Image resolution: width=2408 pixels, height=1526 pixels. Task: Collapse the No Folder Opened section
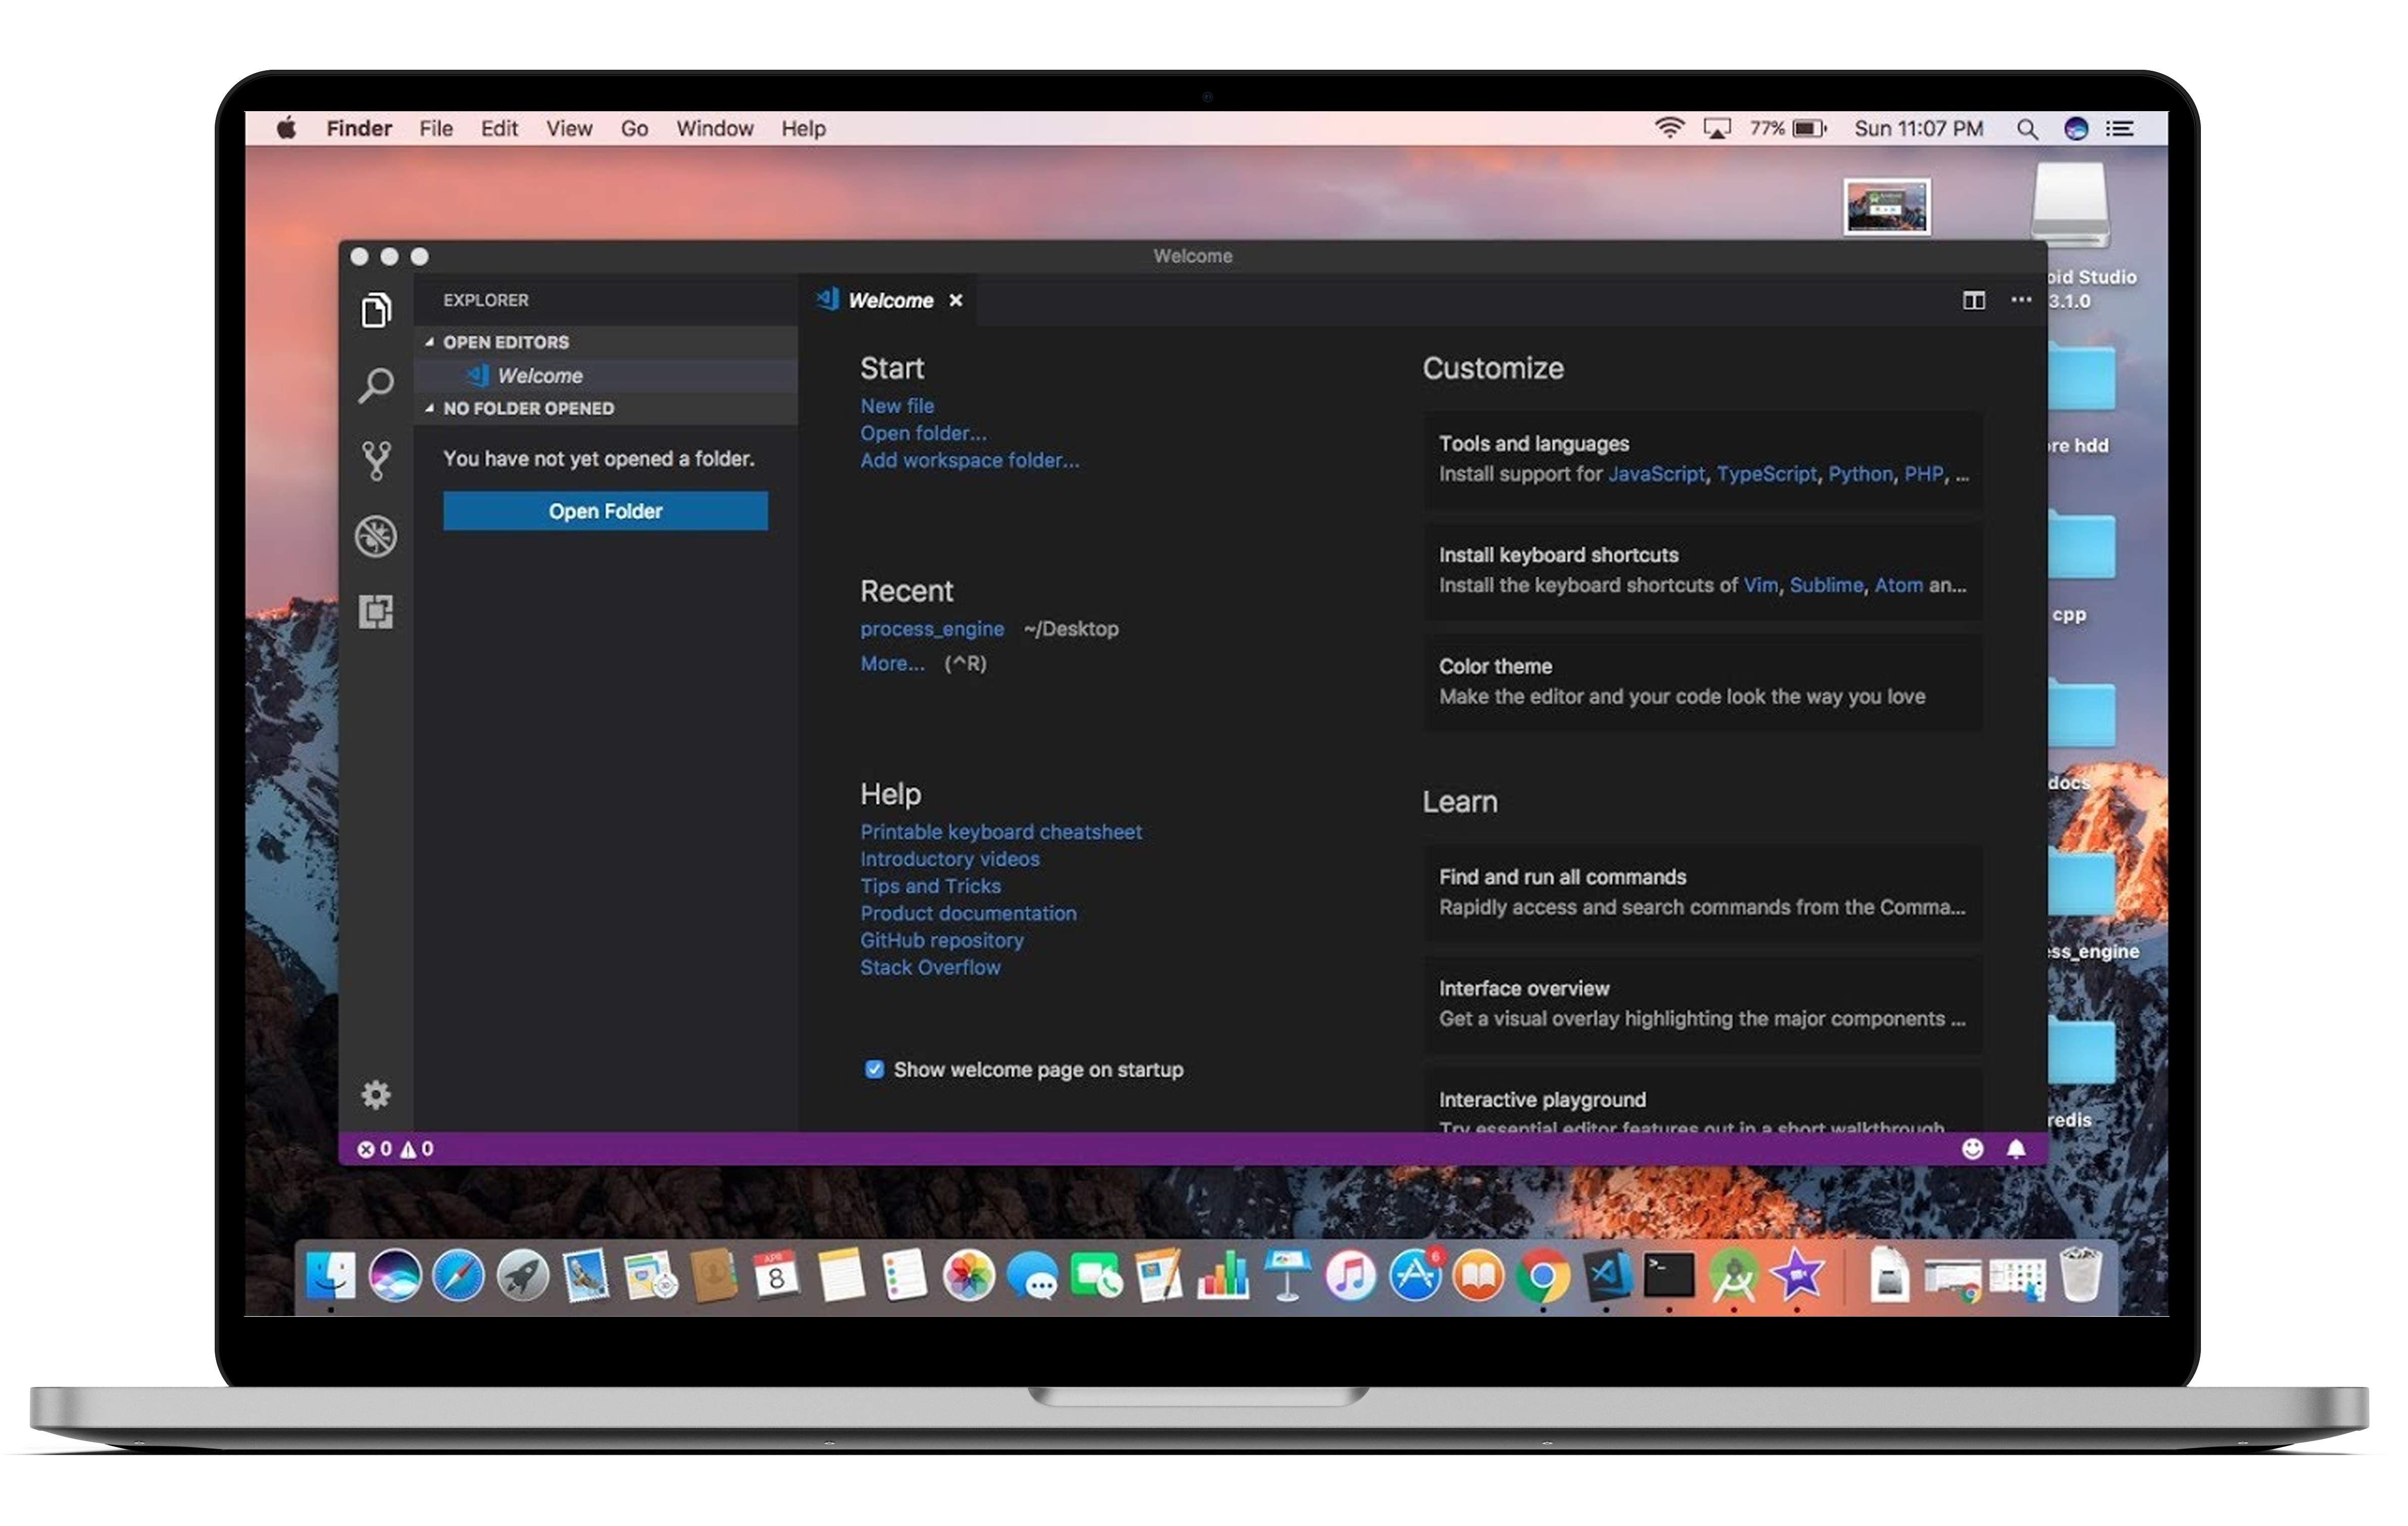(x=430, y=408)
